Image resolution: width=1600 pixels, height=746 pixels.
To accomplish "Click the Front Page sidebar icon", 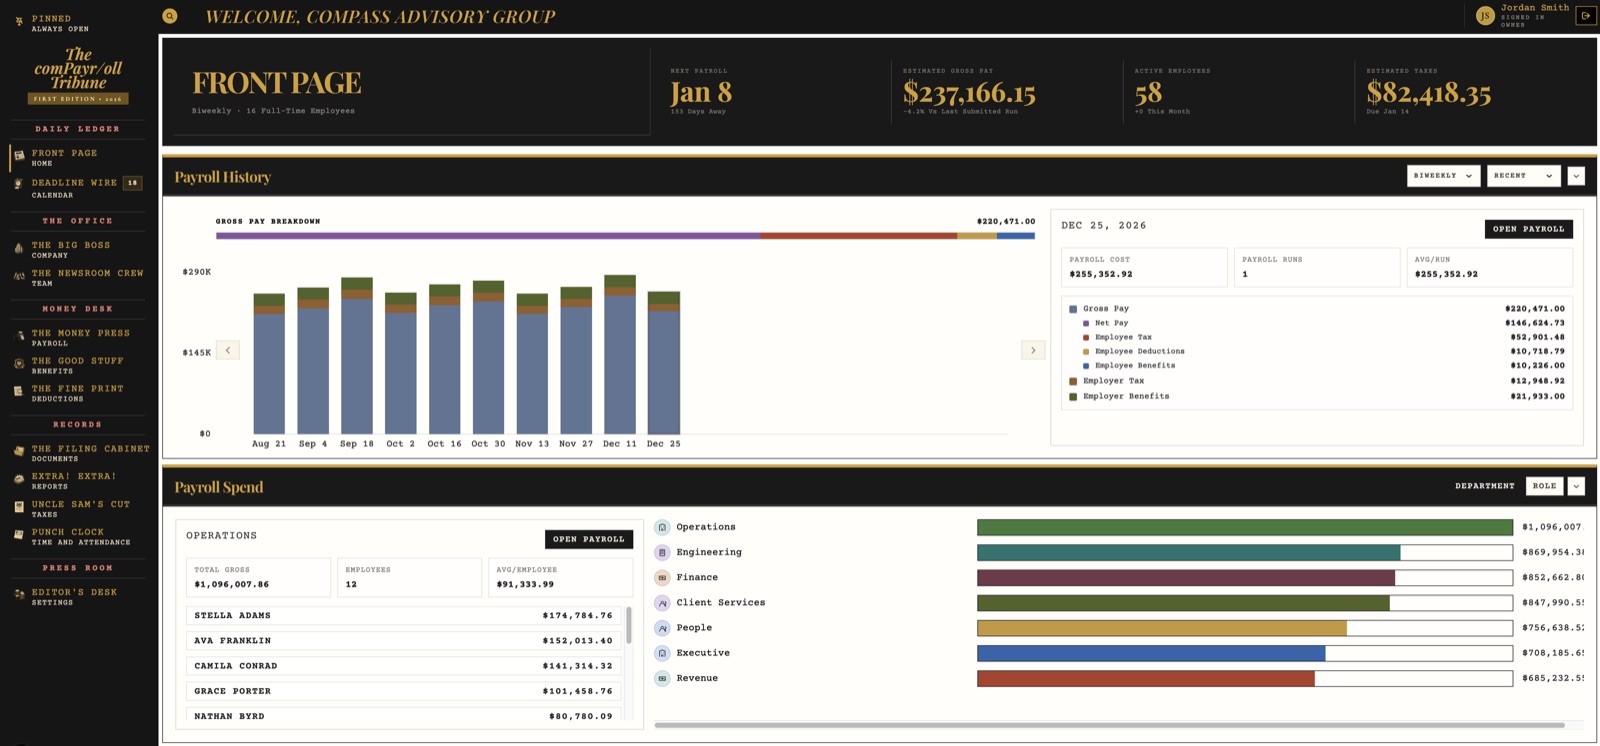I will pyautogui.click(x=19, y=156).
